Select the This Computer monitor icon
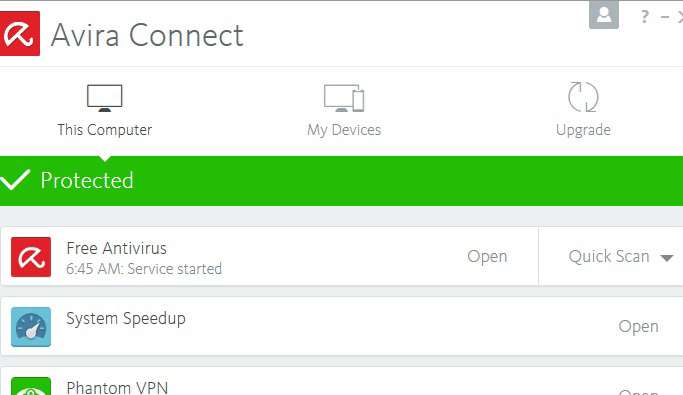 (105, 98)
